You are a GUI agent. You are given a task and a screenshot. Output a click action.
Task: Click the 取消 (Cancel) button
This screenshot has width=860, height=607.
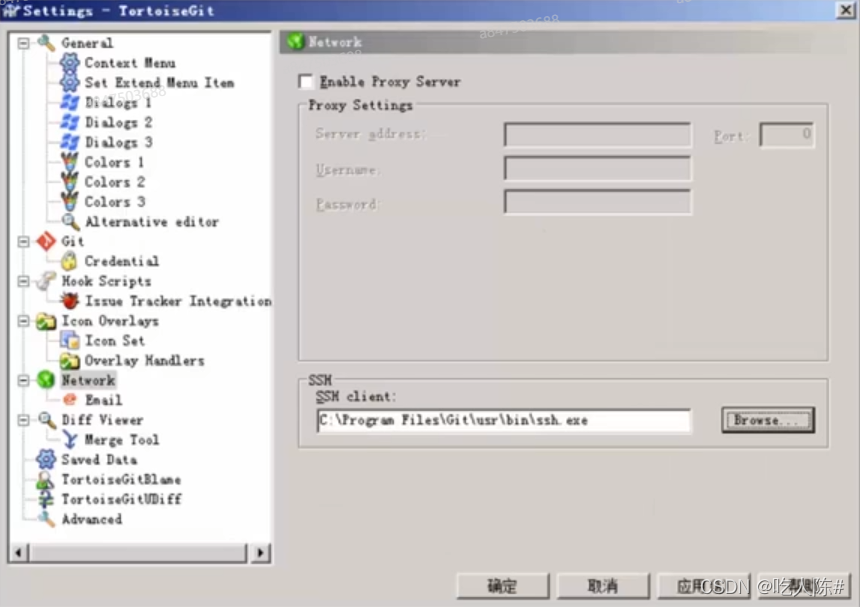pyautogui.click(x=603, y=586)
